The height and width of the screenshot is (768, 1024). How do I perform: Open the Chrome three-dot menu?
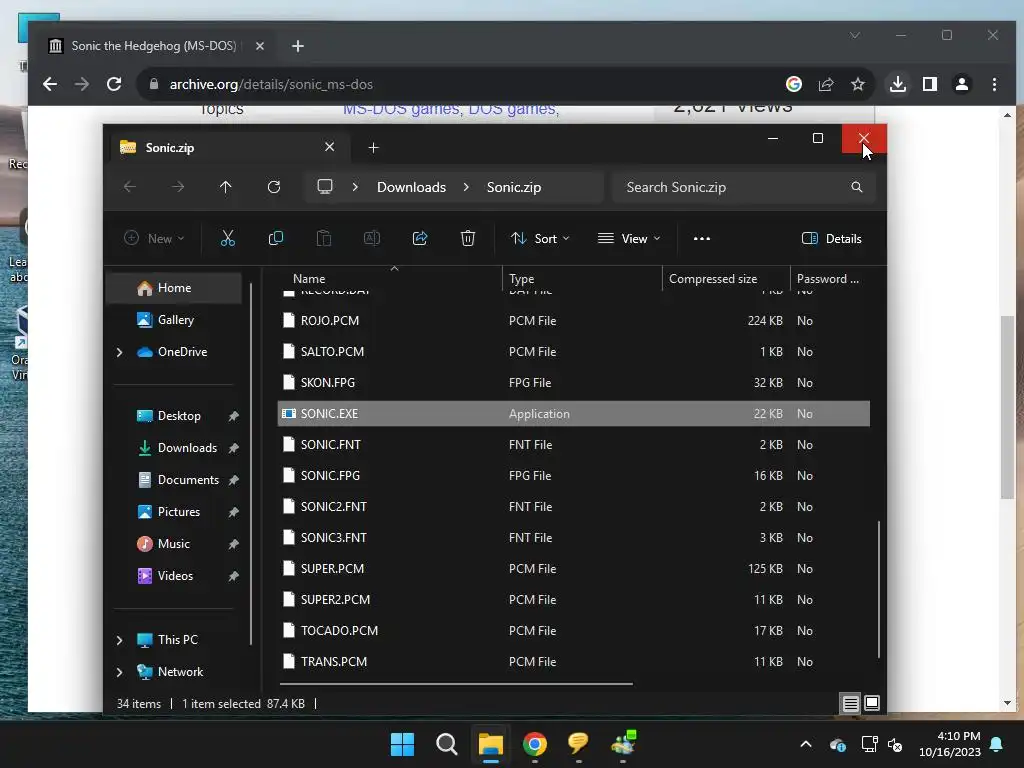[994, 84]
